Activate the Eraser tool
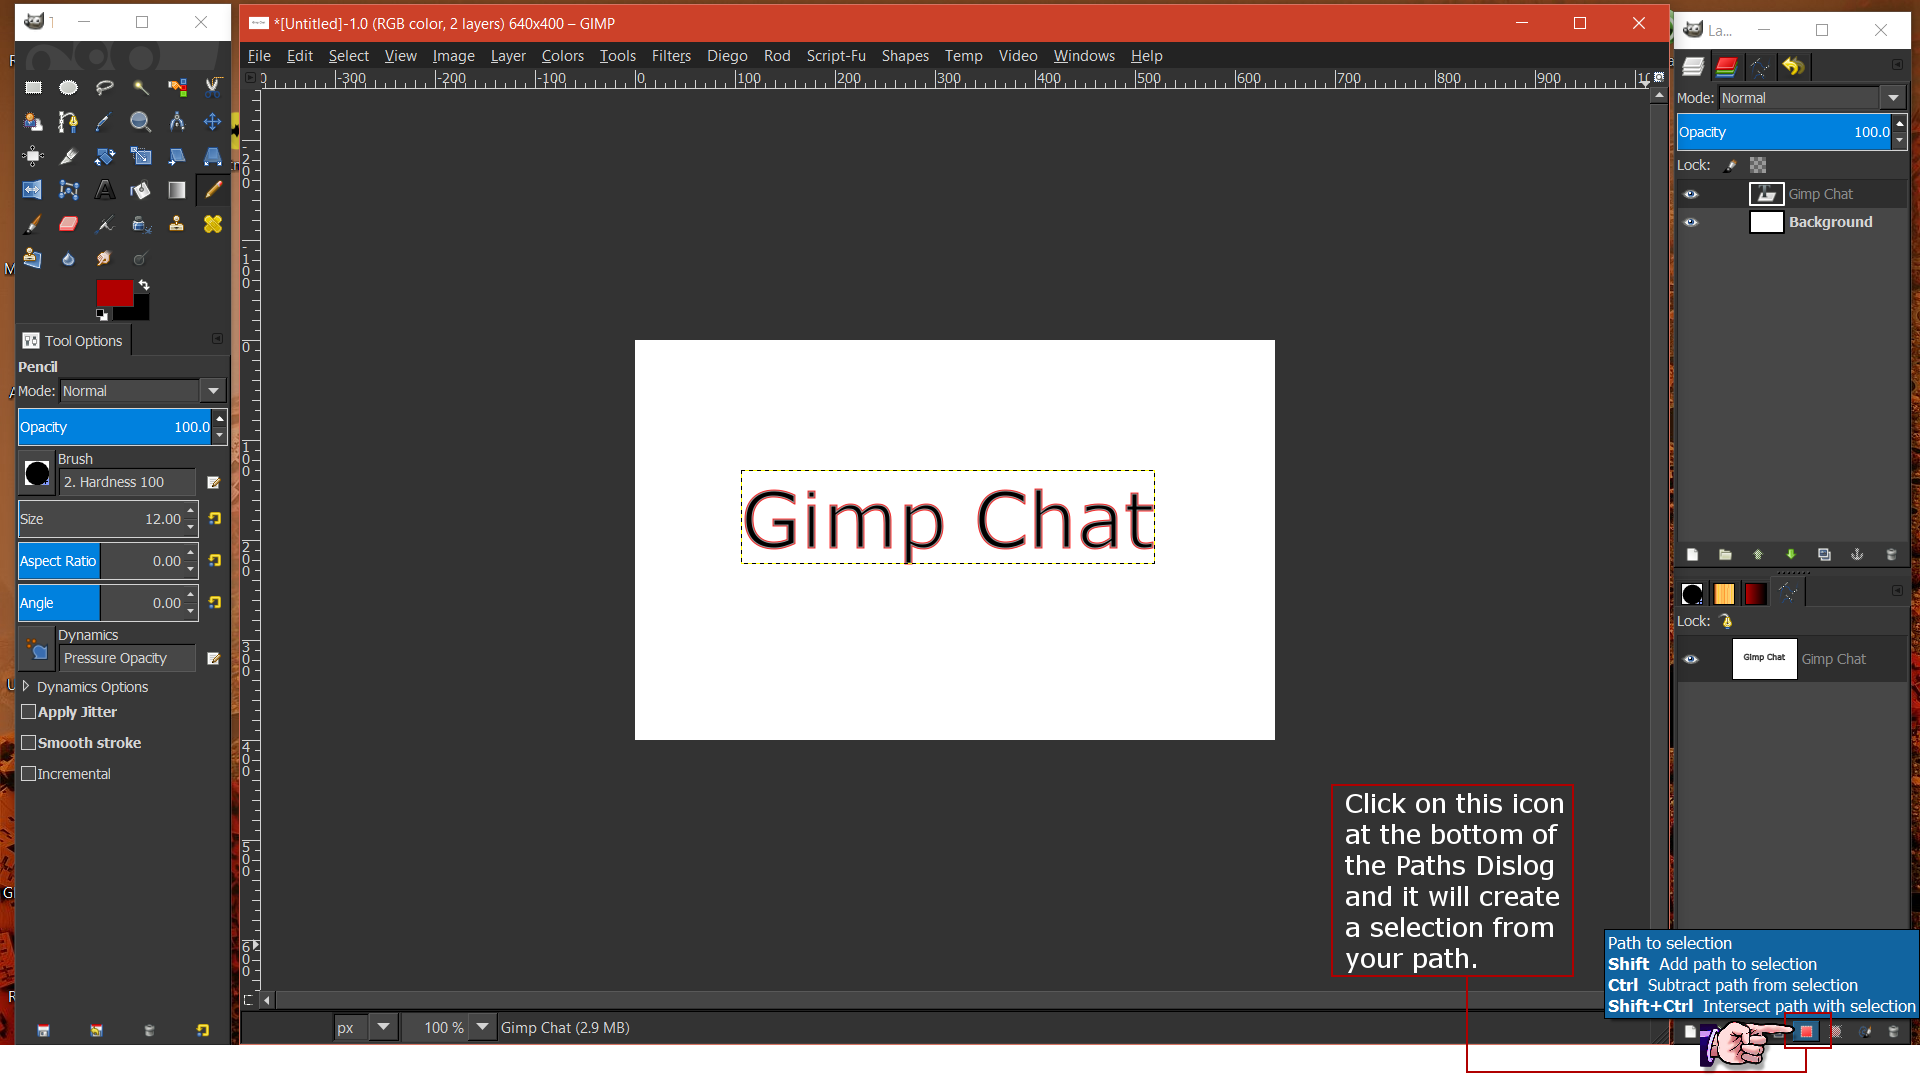The width and height of the screenshot is (1920, 1080). [69, 224]
